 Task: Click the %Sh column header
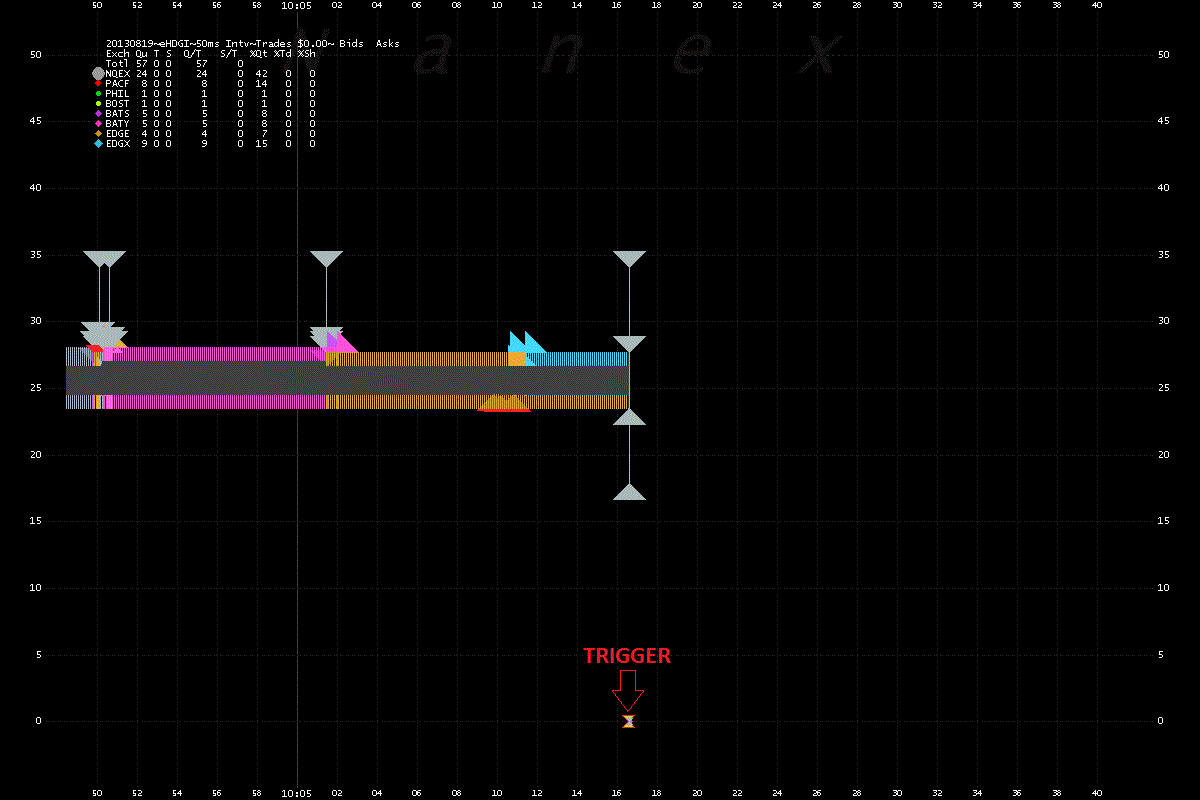pos(307,53)
